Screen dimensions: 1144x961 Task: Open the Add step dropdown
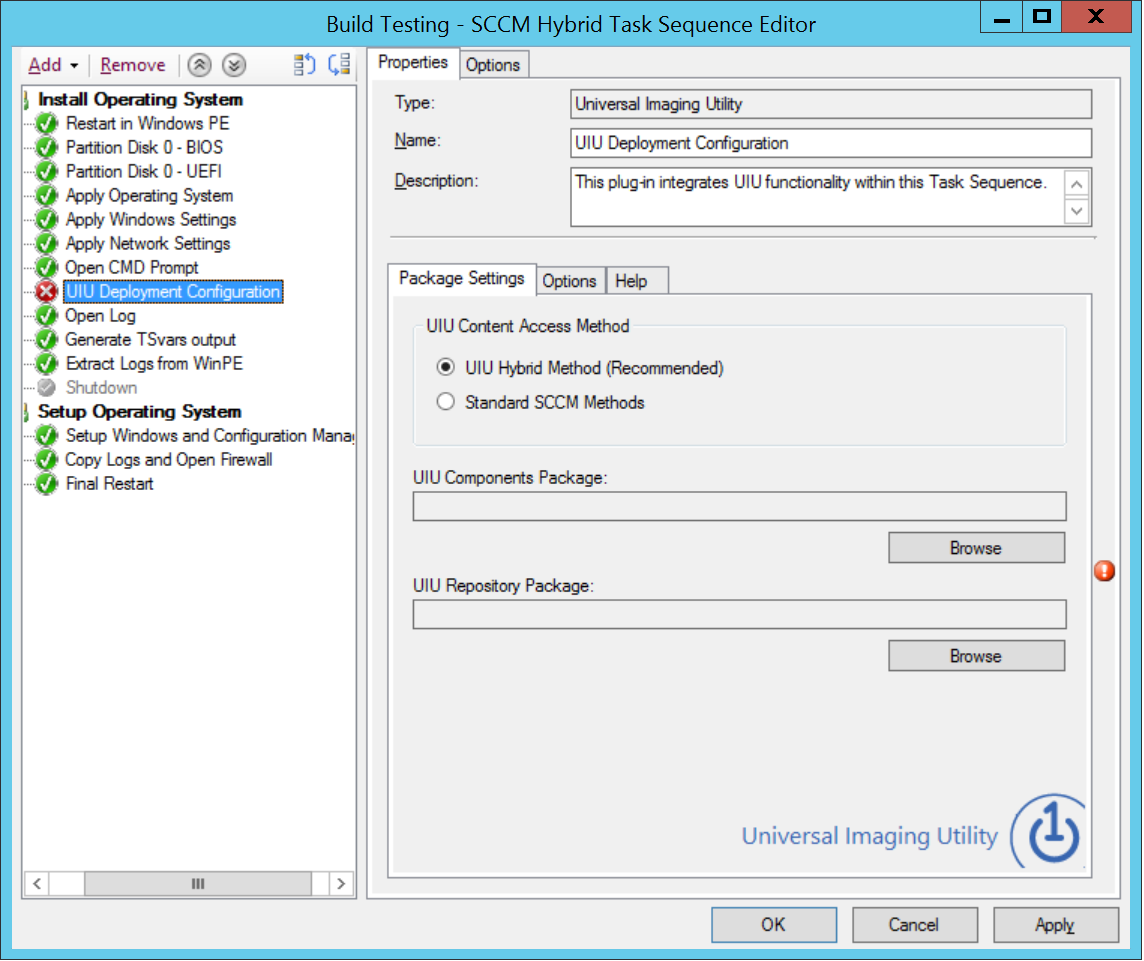point(53,65)
